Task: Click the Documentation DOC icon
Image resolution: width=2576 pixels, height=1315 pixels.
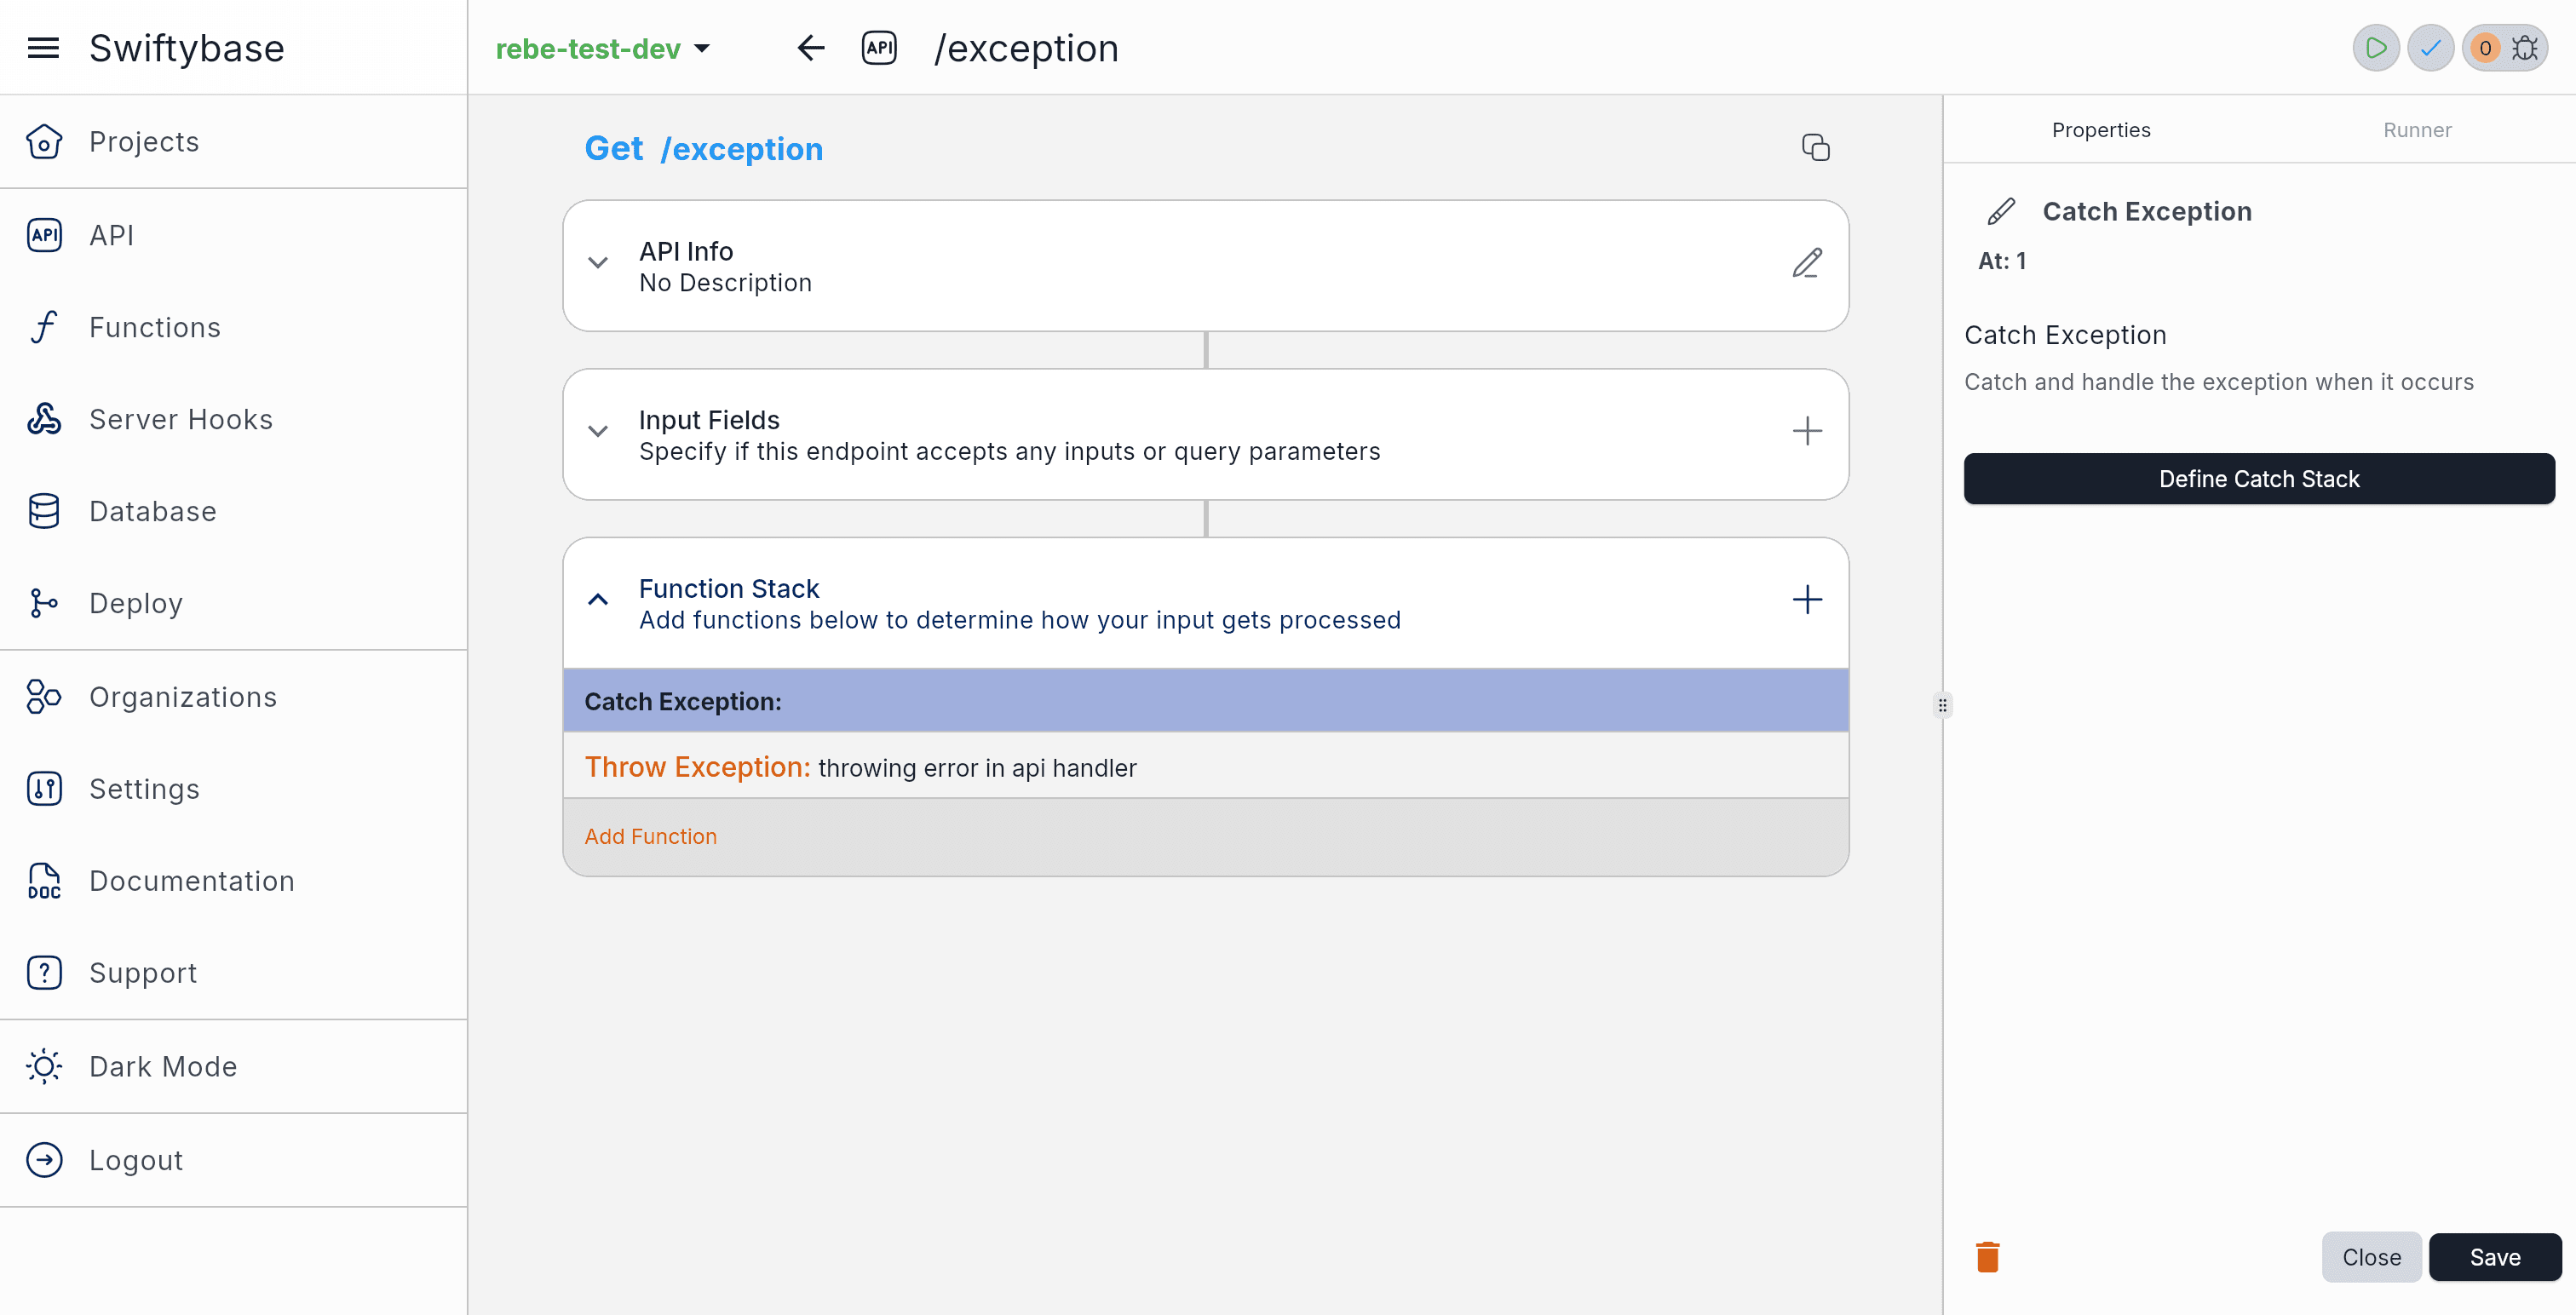Action: (x=44, y=881)
